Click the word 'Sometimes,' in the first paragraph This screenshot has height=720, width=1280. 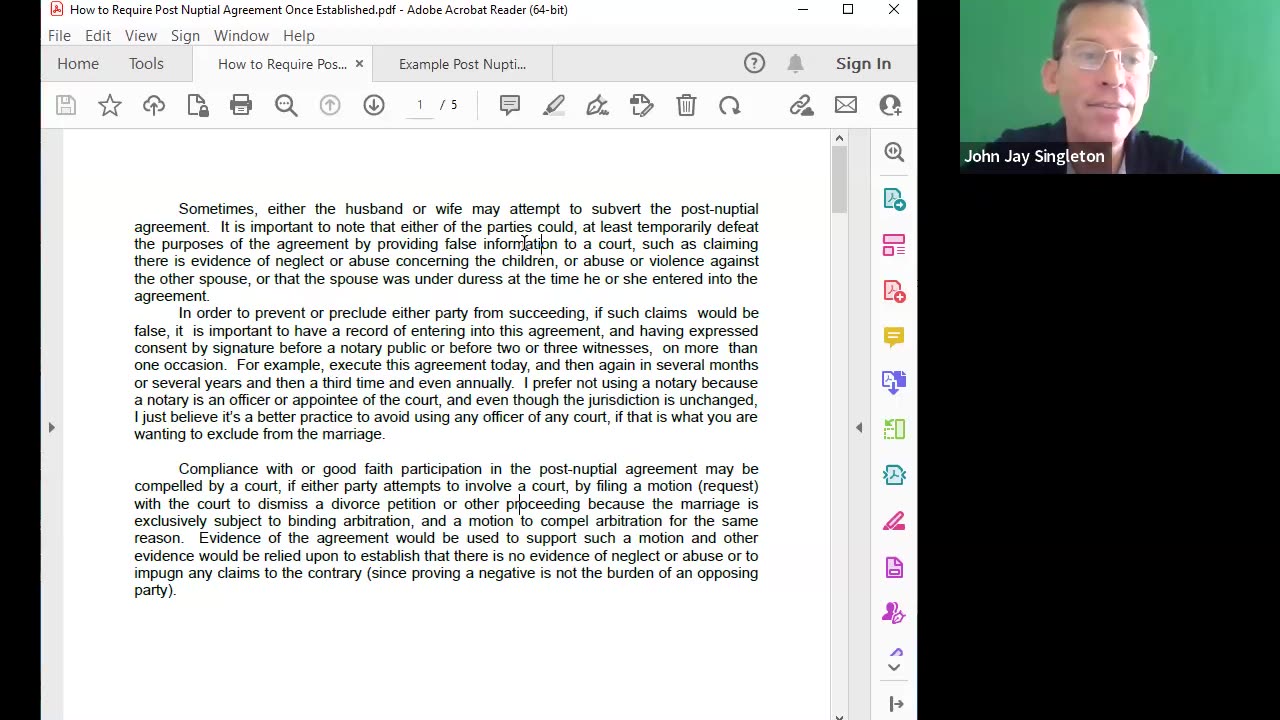[218, 209]
